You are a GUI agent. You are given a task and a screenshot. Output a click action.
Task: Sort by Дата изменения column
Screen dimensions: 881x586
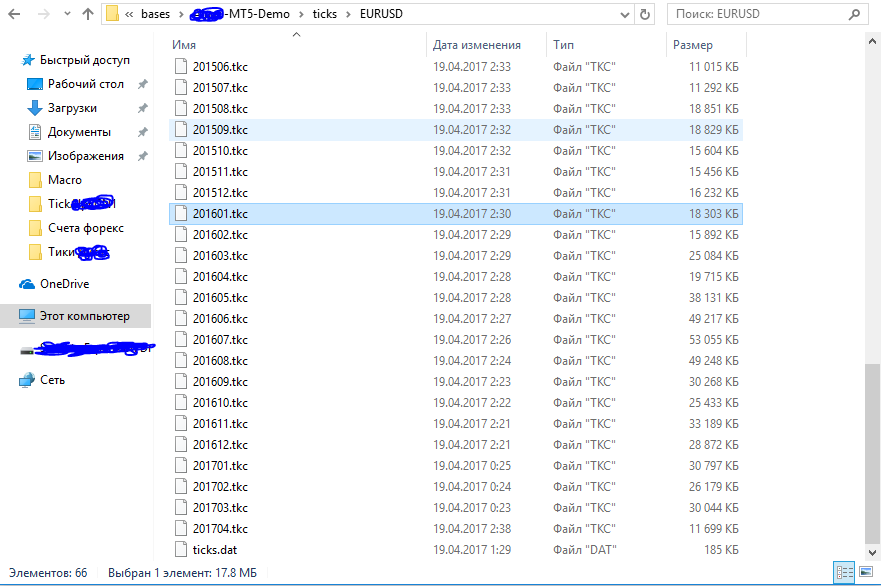(476, 45)
